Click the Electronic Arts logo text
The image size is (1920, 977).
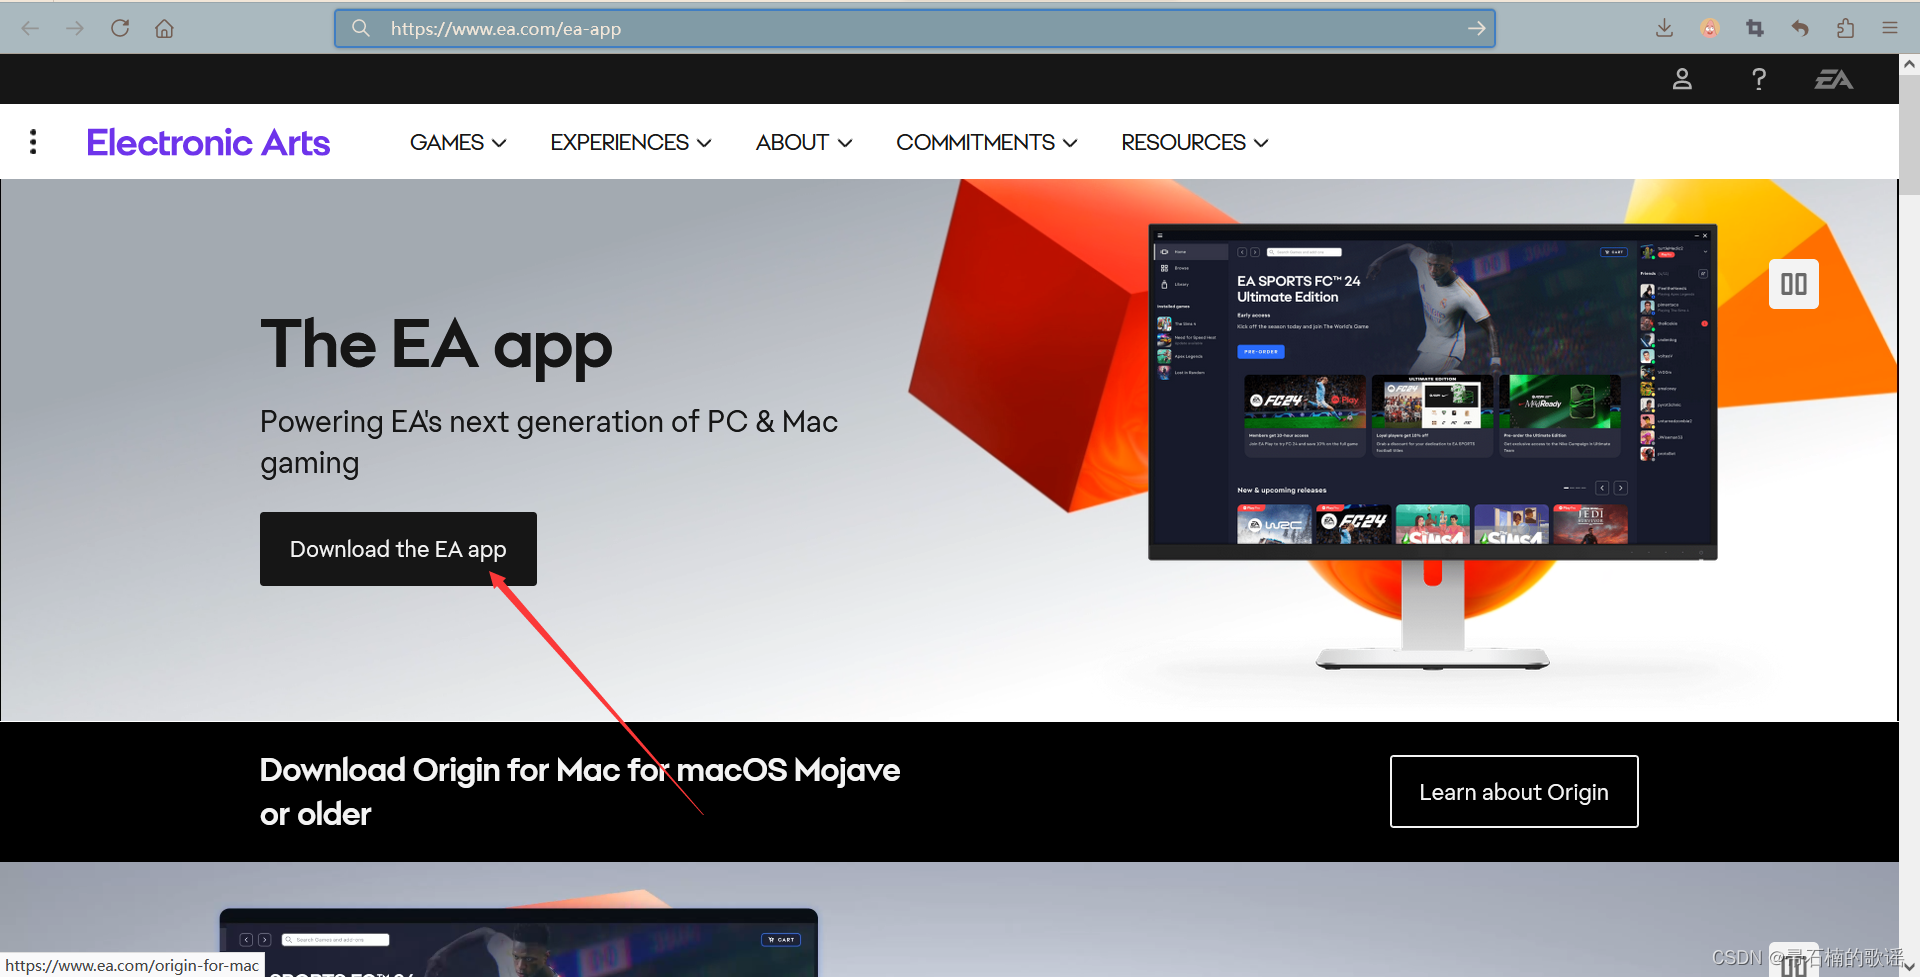208,142
